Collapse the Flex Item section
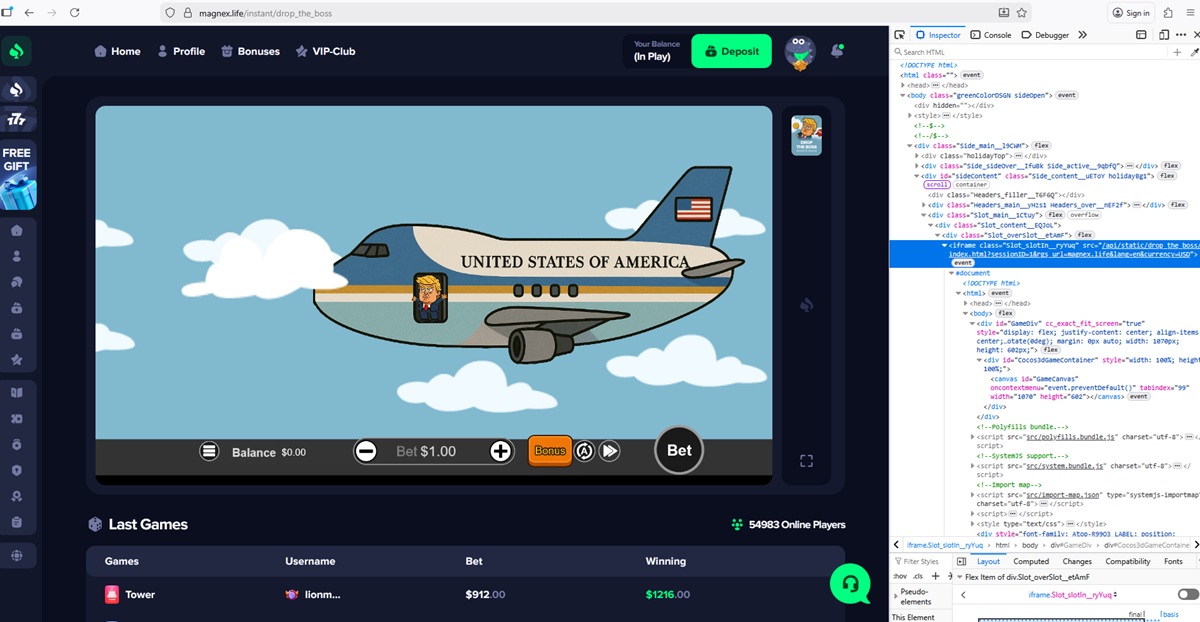Viewport: 1200px width, 622px height. point(960,577)
